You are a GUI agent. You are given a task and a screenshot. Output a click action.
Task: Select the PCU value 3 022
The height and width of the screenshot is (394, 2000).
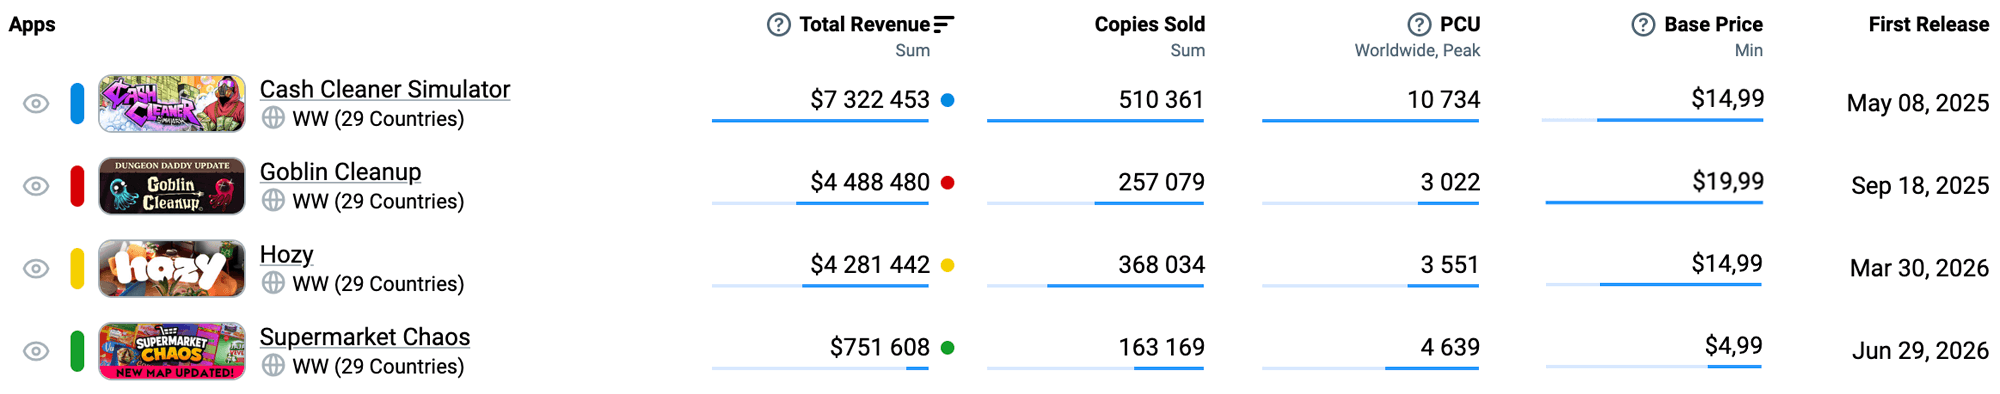1450,183
